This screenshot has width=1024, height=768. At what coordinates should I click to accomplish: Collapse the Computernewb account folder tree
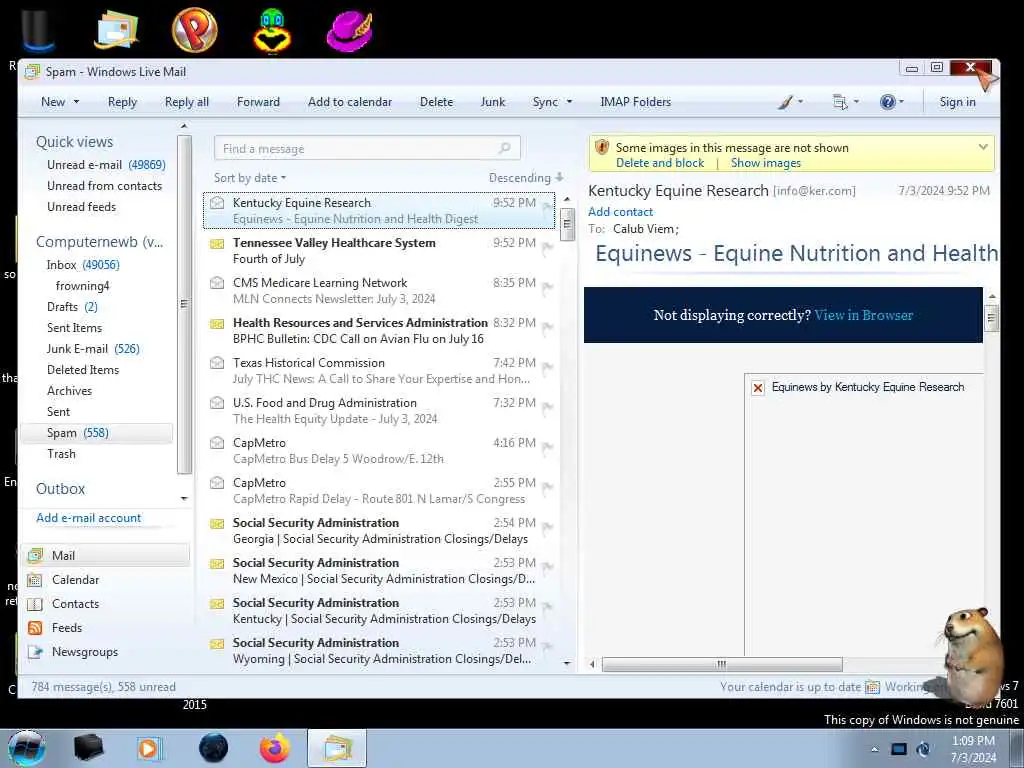[x=99, y=242]
